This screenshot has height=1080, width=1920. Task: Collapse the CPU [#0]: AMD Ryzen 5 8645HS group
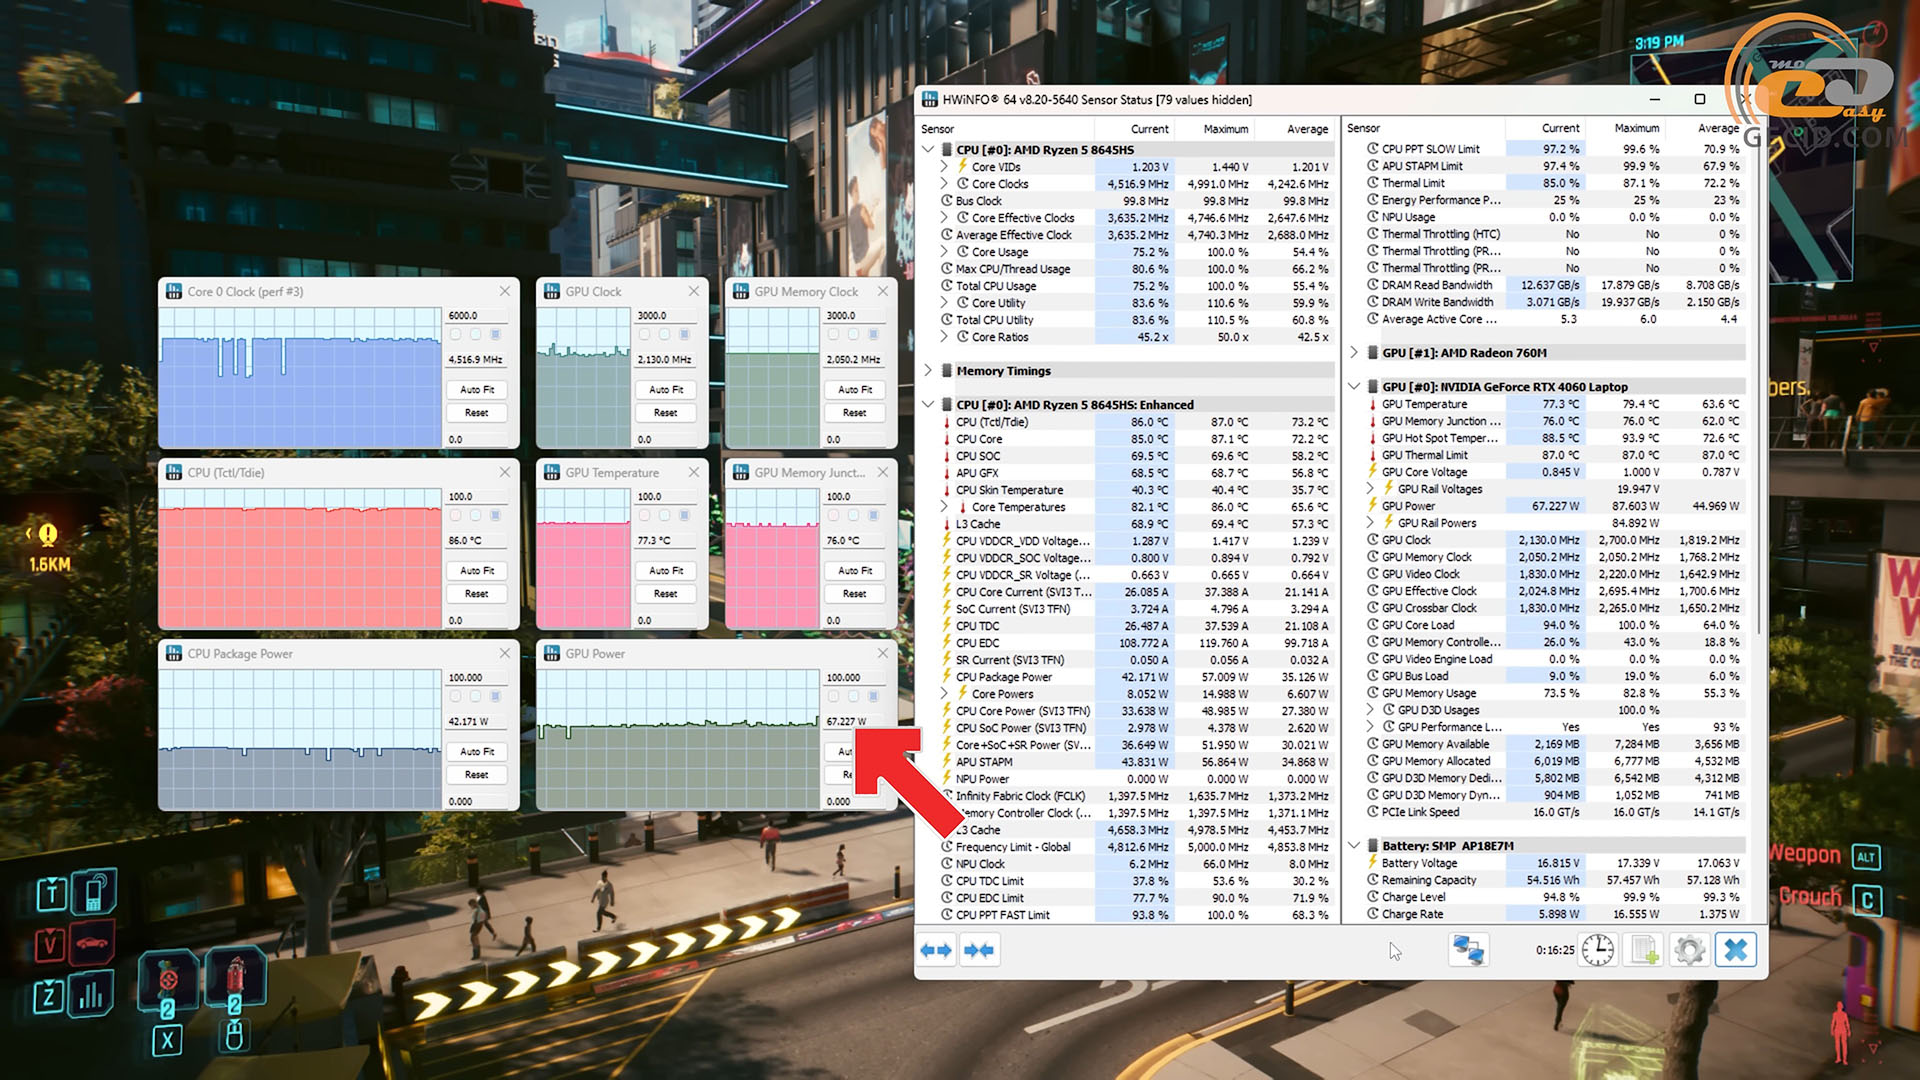tap(928, 149)
